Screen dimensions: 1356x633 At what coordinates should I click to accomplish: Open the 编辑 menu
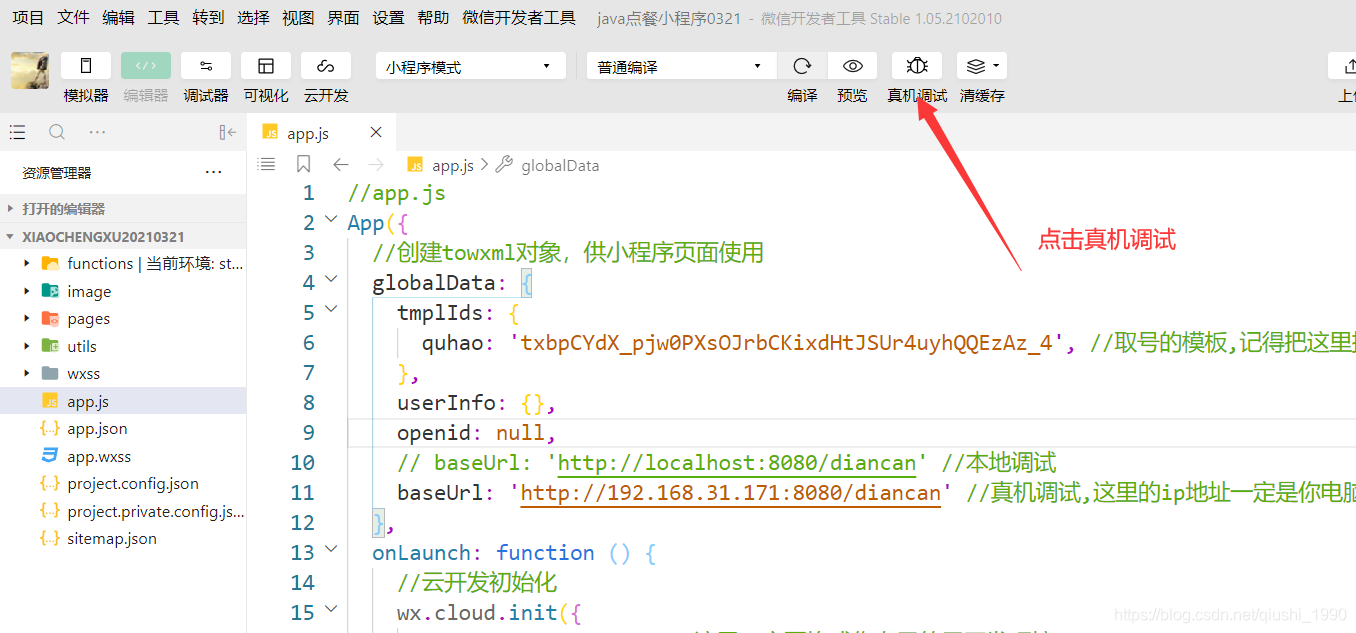[118, 18]
